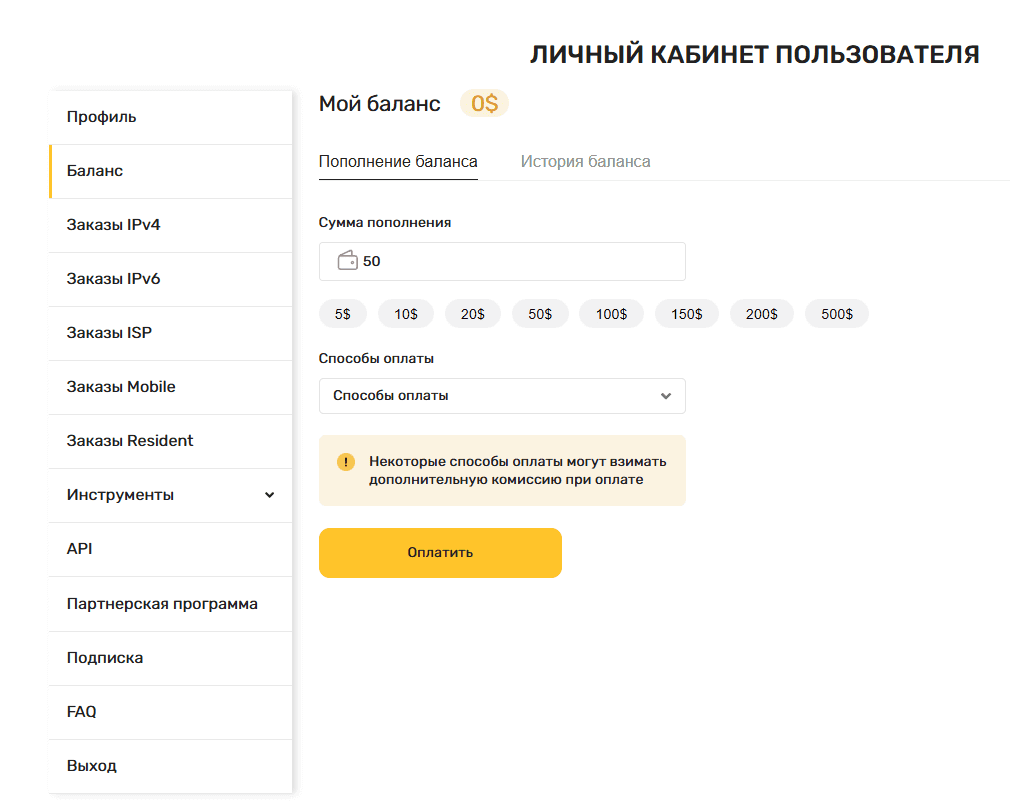Click the Мой баланс heading

point(379,104)
